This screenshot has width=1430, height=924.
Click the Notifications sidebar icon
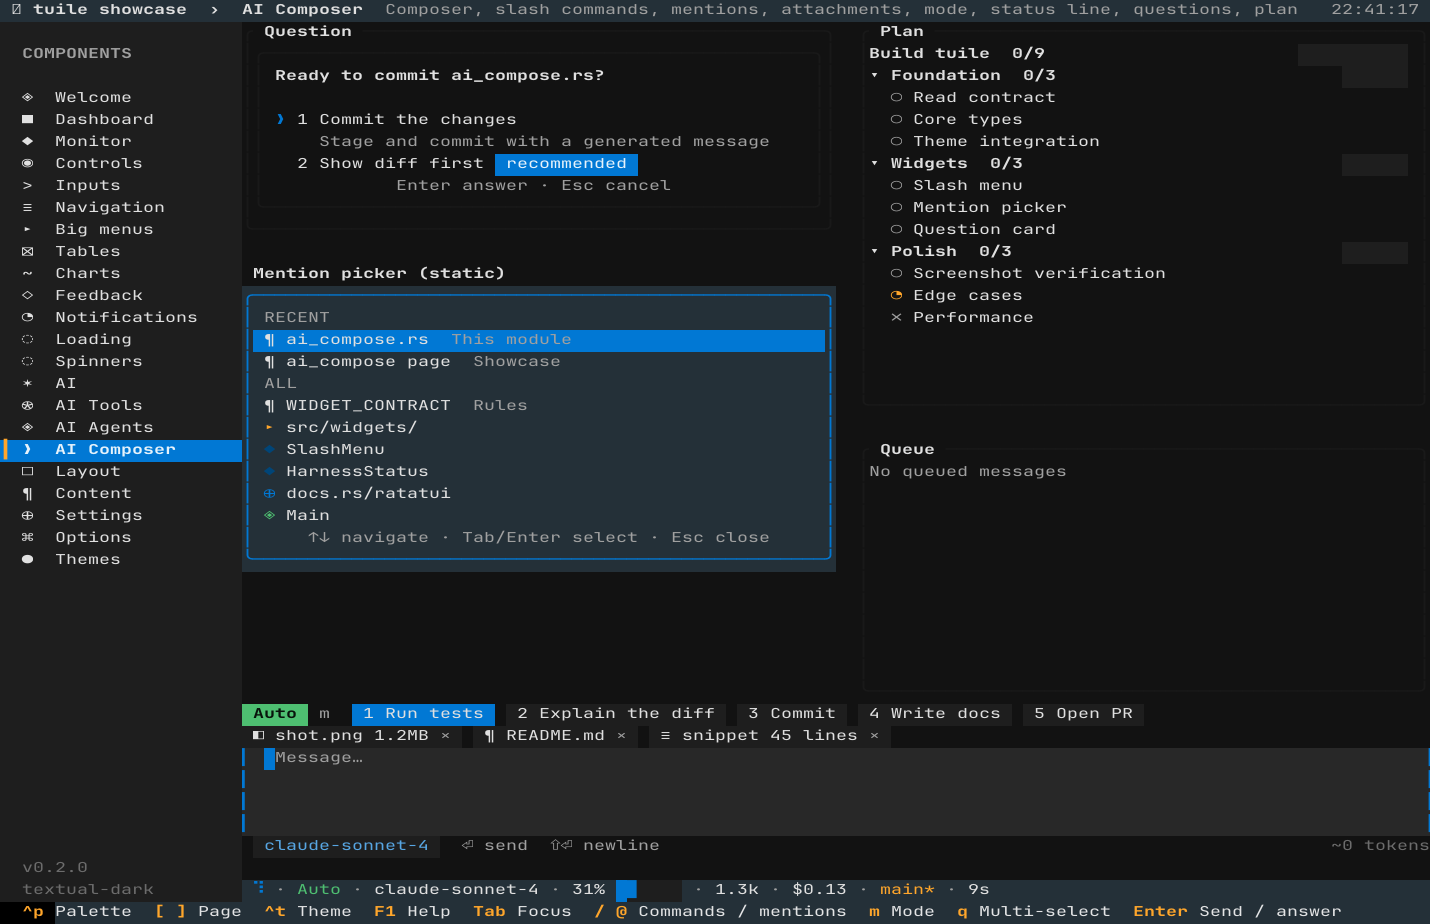[27, 317]
